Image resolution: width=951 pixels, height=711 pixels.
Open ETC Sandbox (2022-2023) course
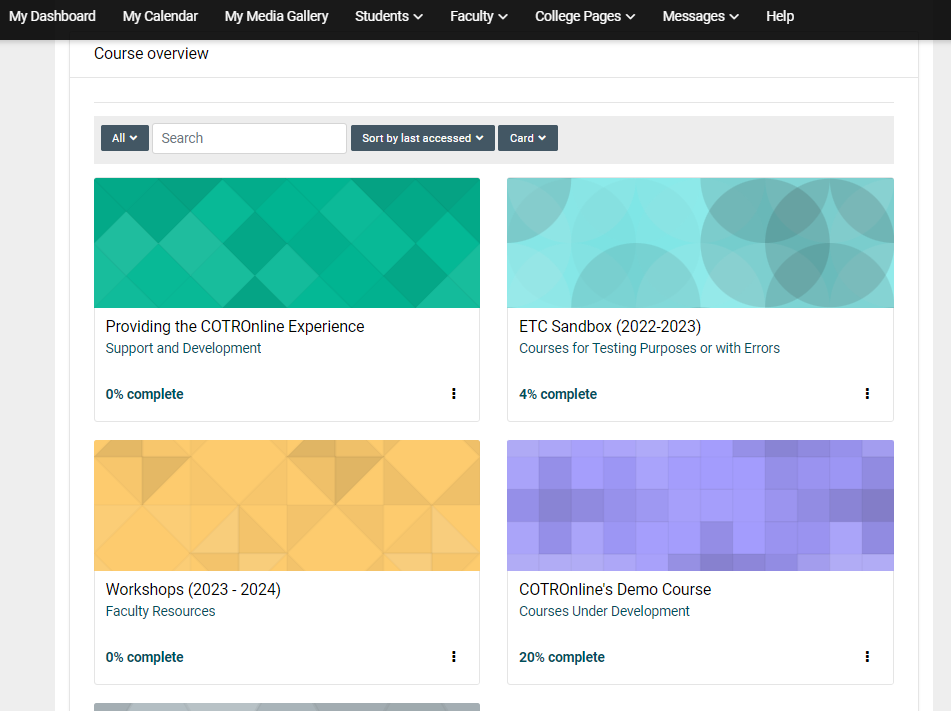click(610, 326)
